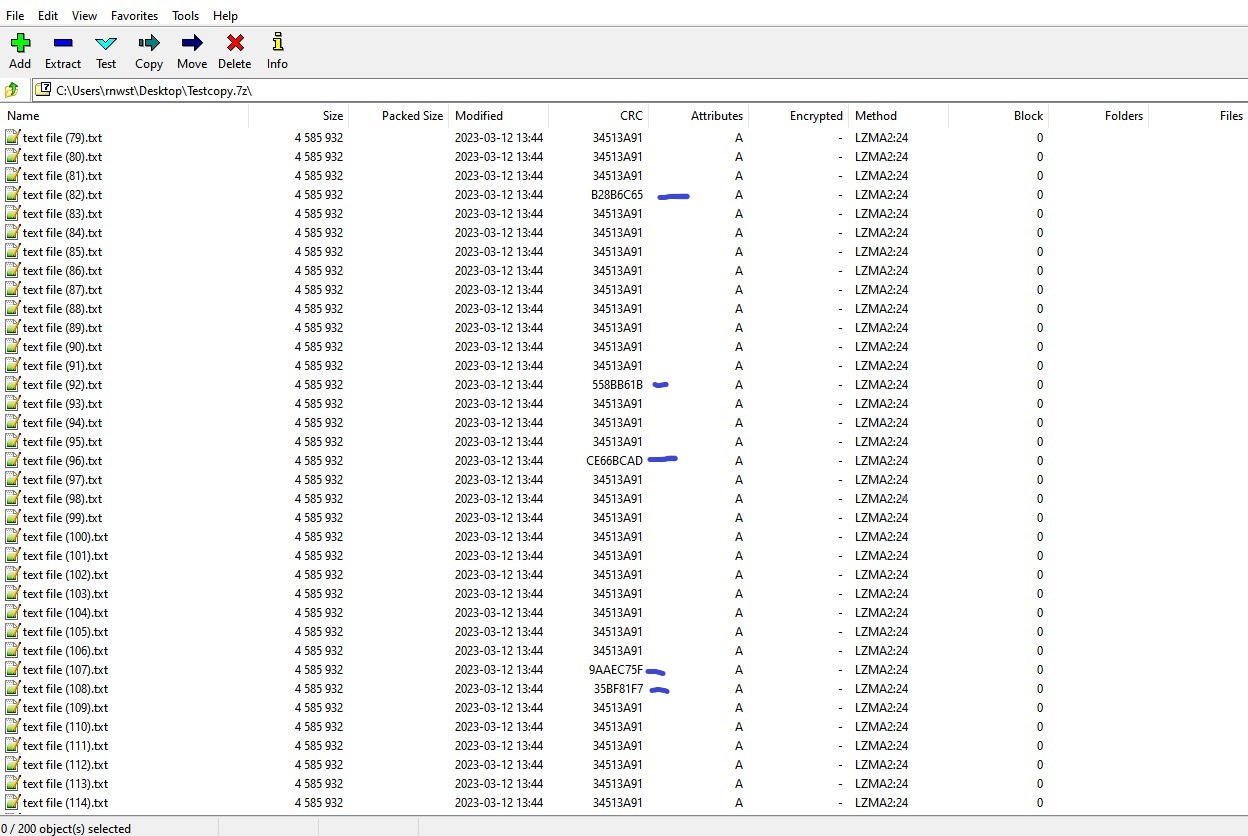Open the View menu
Viewport: 1248px width, 836px height.
85,16
